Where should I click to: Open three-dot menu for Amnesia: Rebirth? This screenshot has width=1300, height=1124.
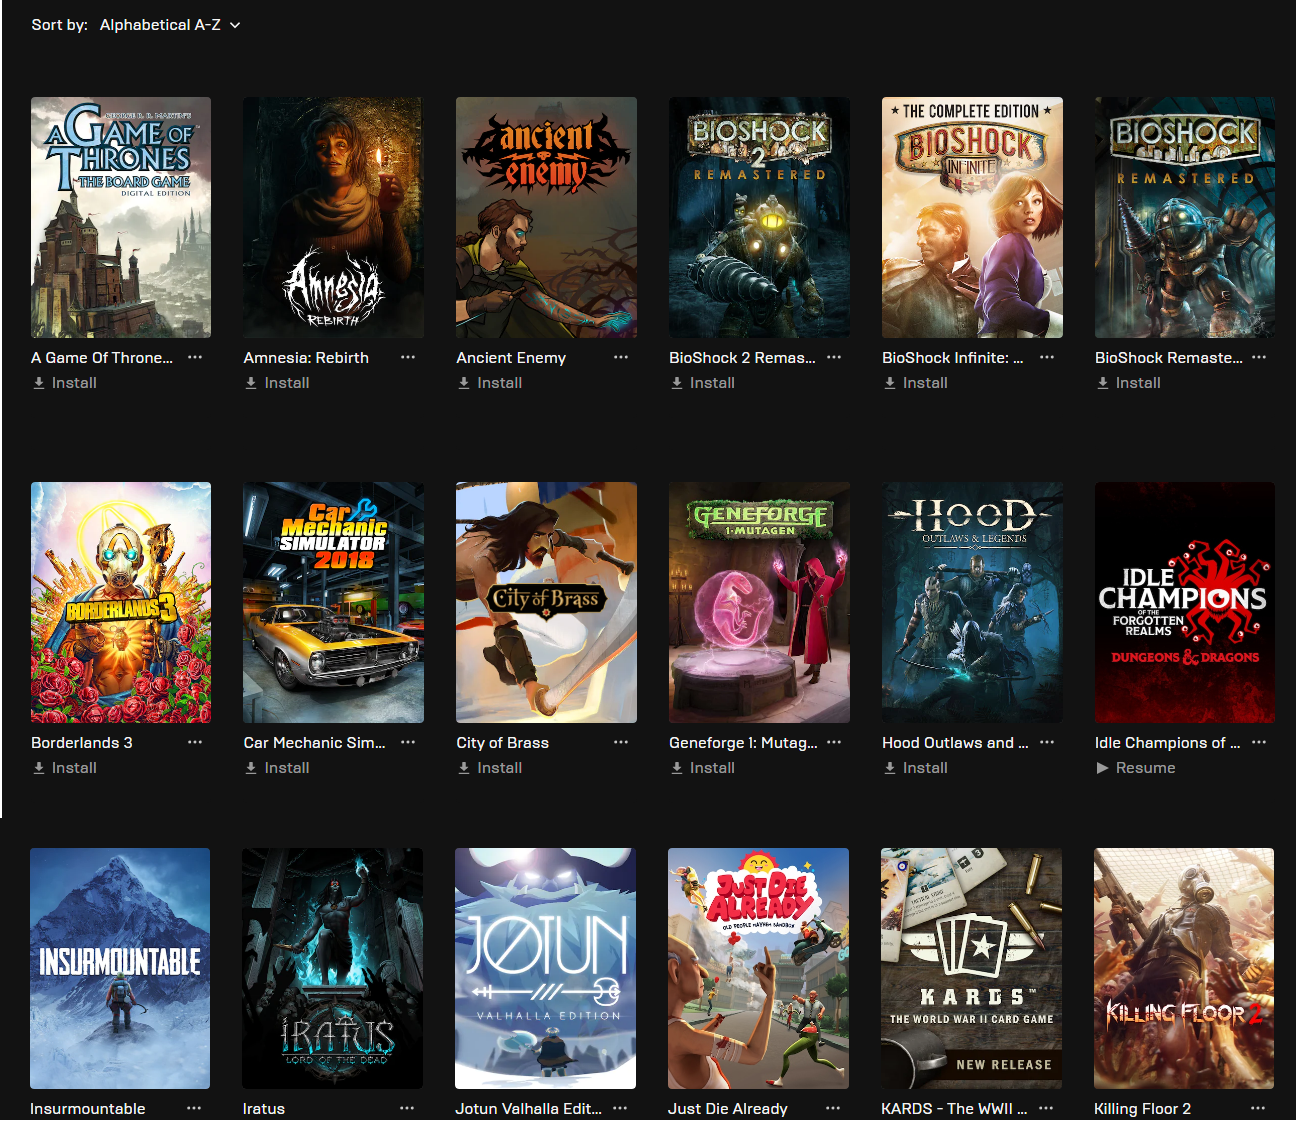coord(408,357)
